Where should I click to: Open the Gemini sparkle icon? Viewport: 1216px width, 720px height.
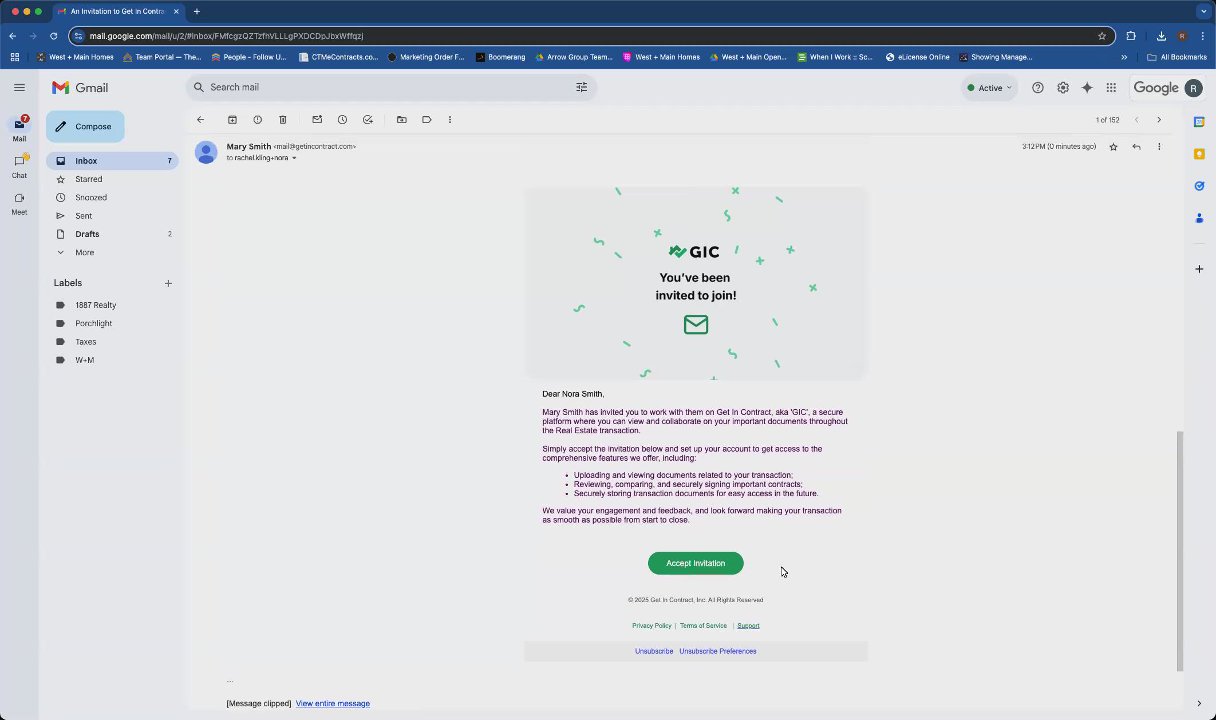(x=1087, y=88)
